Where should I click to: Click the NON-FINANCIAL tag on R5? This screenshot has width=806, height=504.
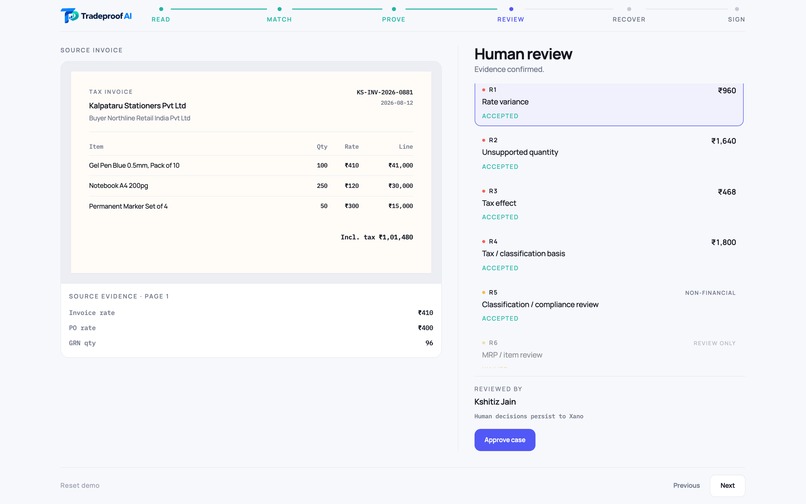point(710,293)
